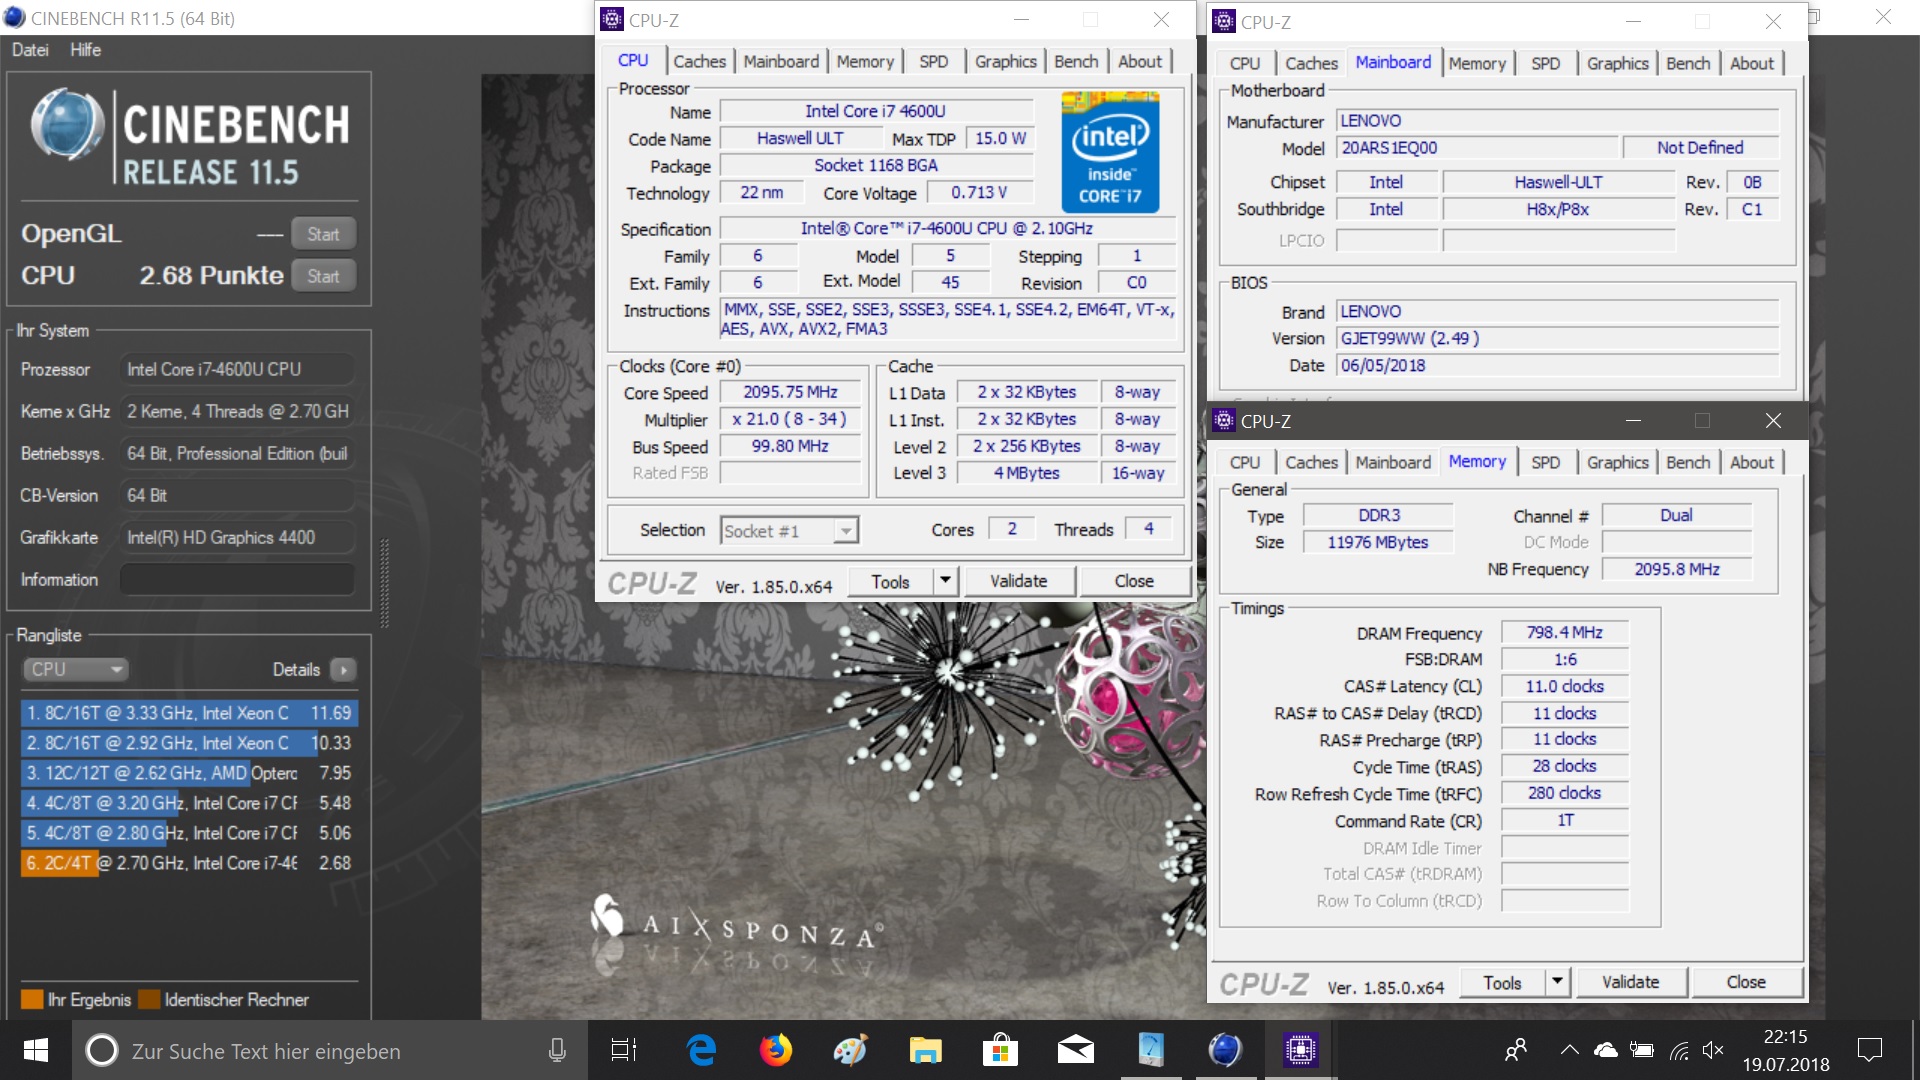Image resolution: width=1920 pixels, height=1080 pixels.
Task: Open Microsoft Store from the taskbar
Action: tap(1000, 1050)
